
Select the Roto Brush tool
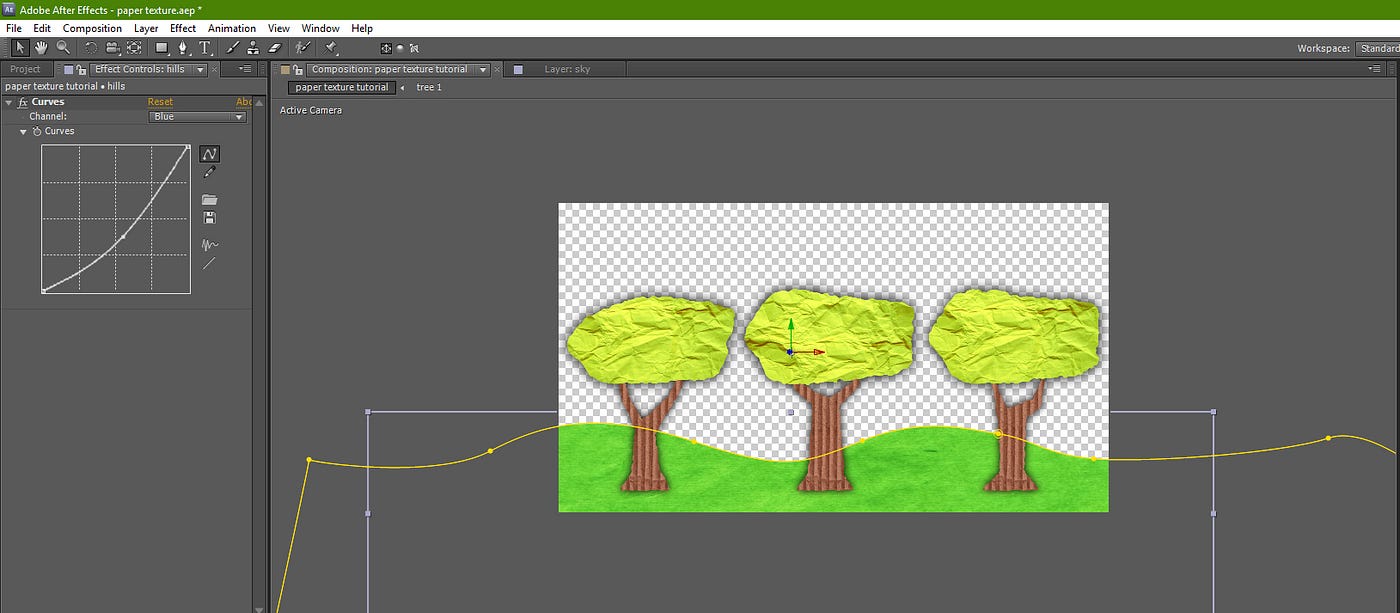coord(305,47)
